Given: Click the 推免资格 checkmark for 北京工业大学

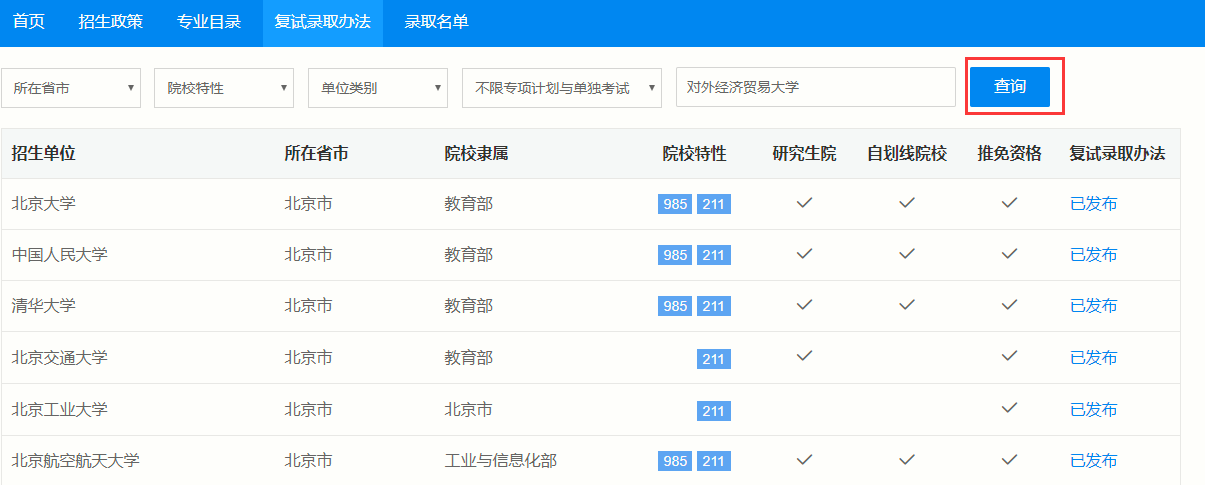Looking at the screenshot, I should pos(1010,408).
